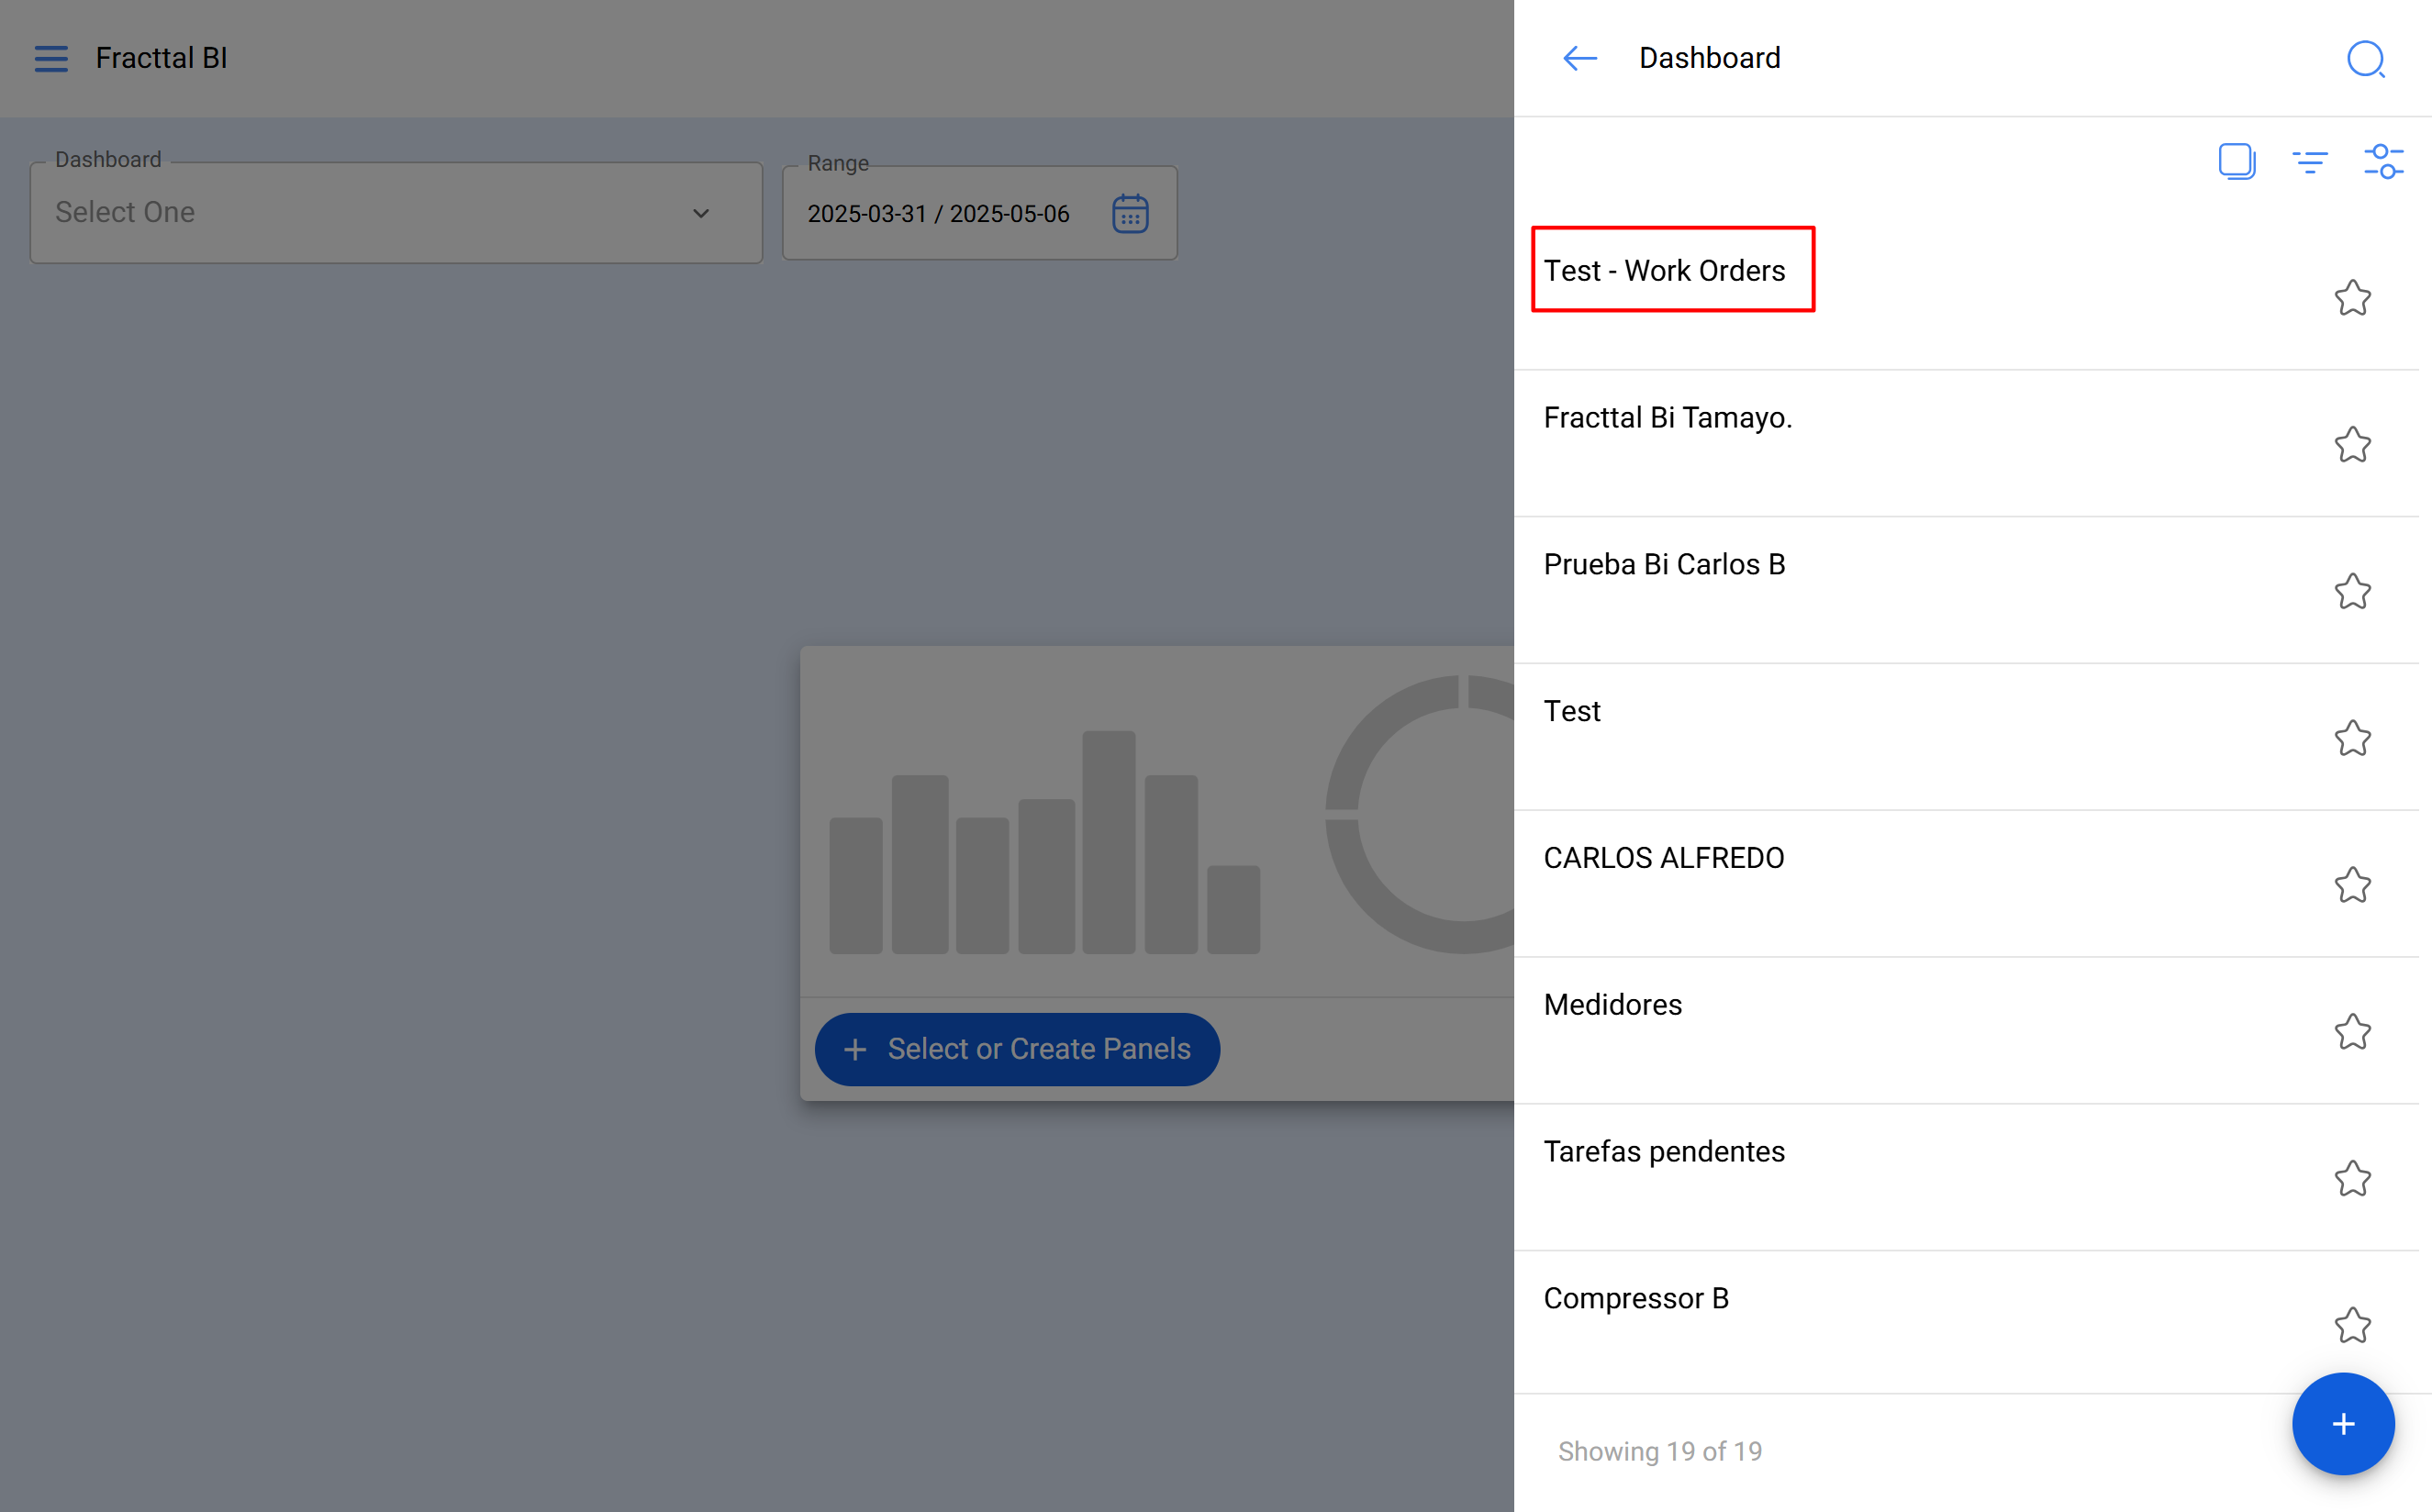Open search in the Dashboard panel
The height and width of the screenshot is (1512, 2432).
(x=2365, y=59)
